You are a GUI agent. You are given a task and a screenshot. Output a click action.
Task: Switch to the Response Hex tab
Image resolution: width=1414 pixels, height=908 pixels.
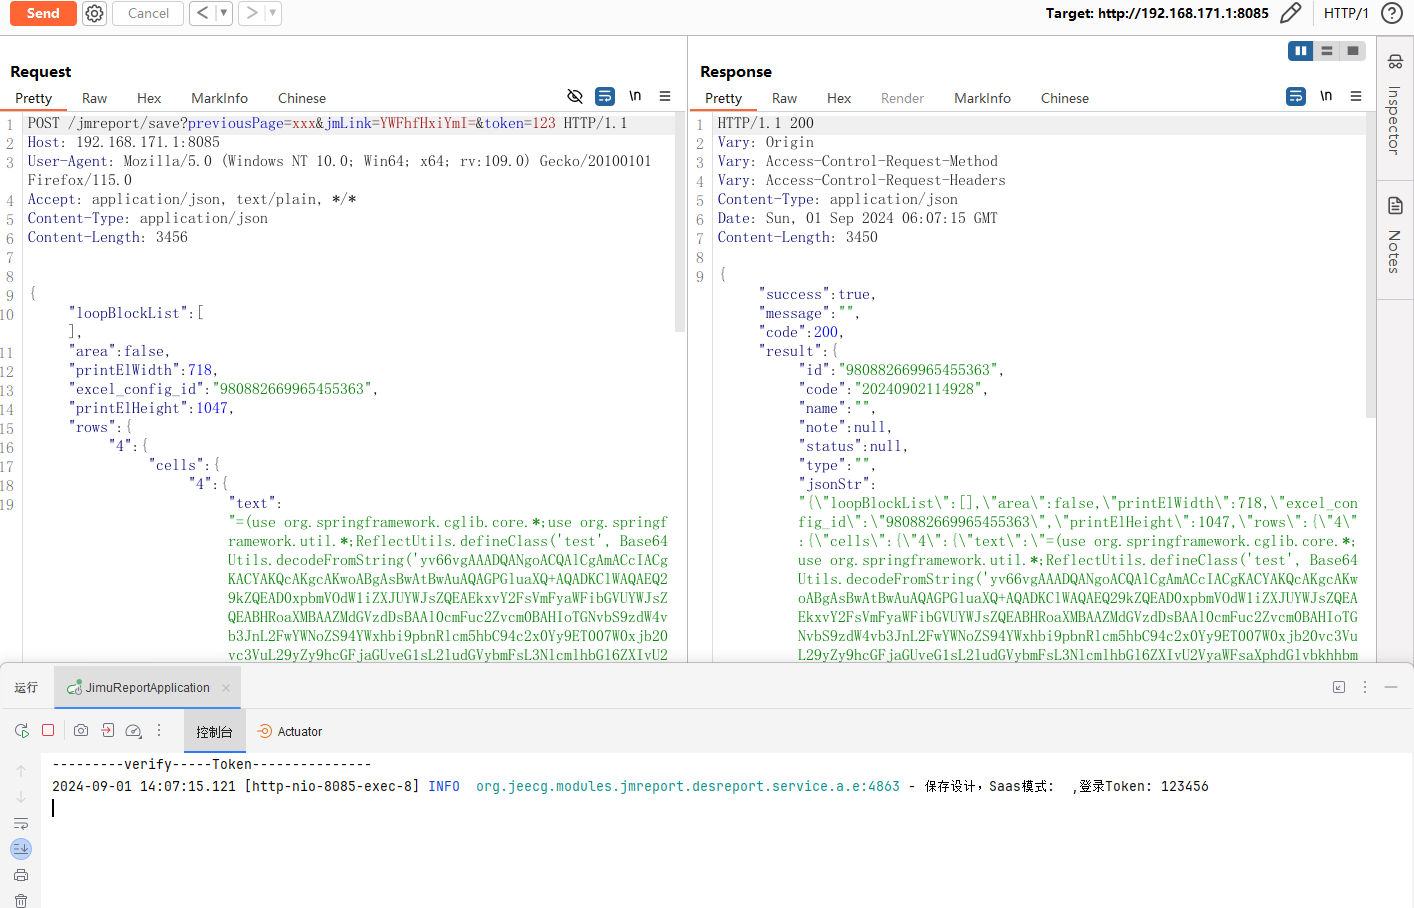[839, 98]
